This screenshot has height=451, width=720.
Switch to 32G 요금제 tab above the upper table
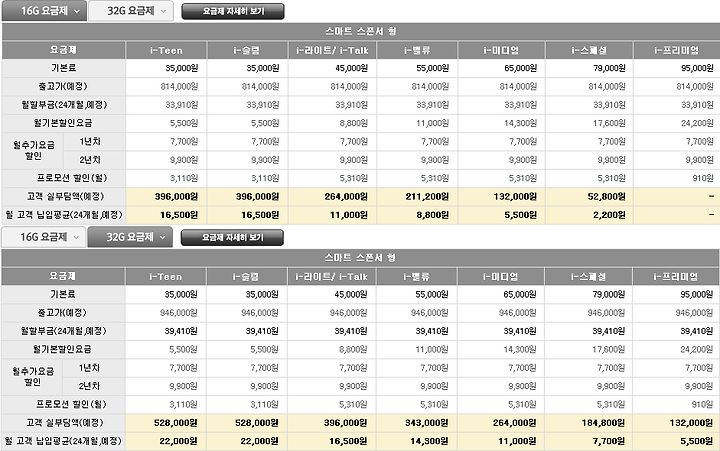coord(131,11)
